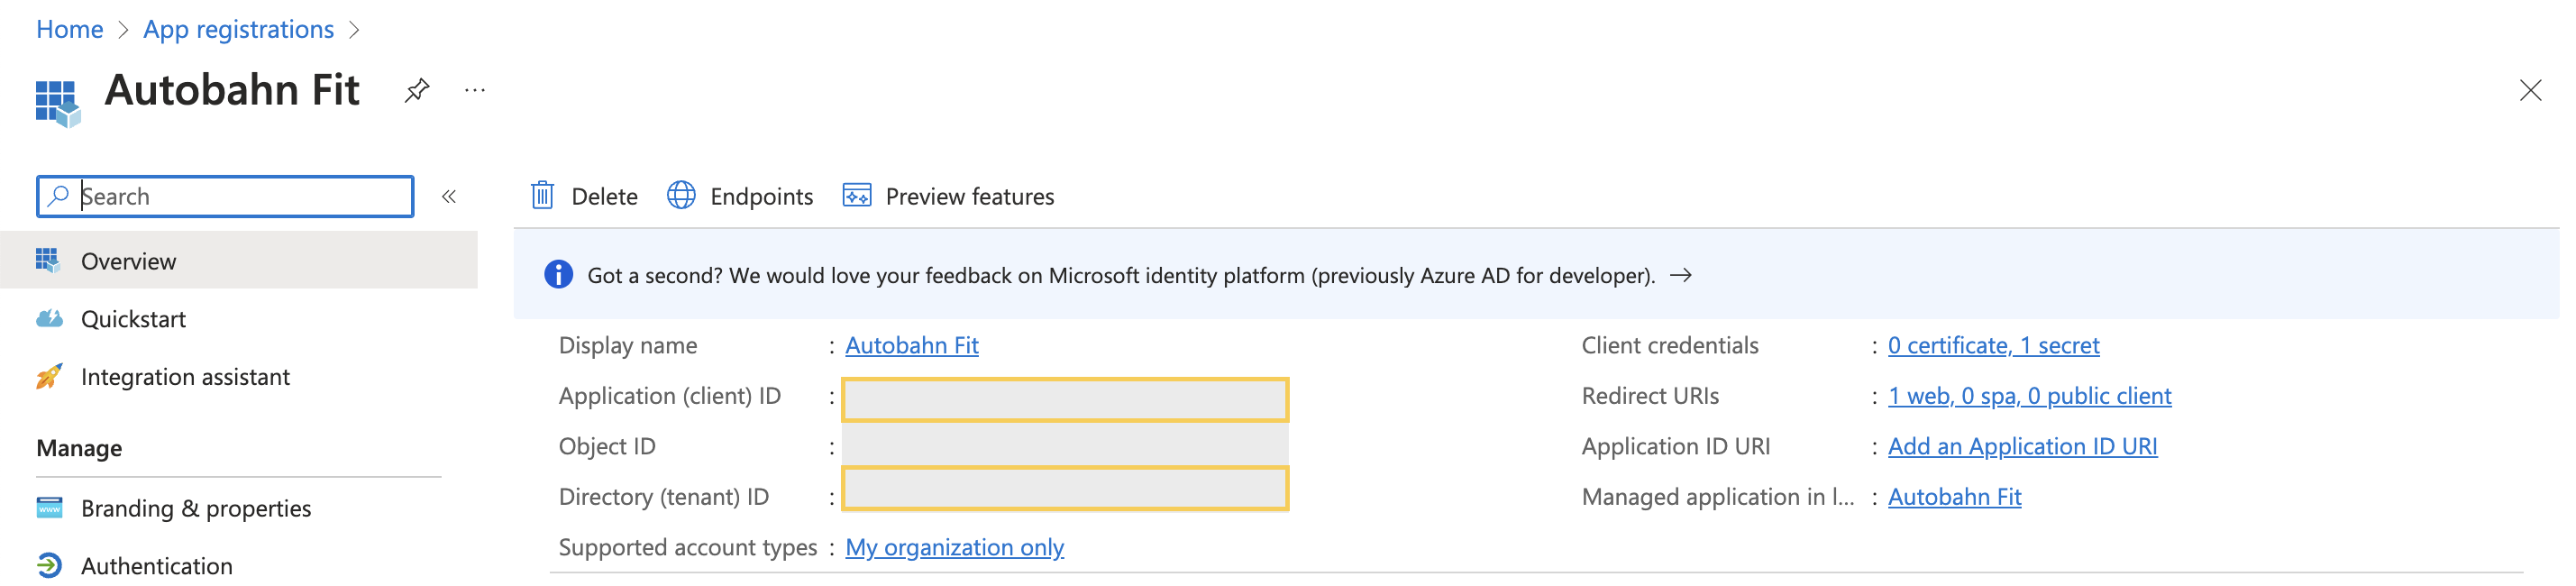Open the more options ellipsis menu
The width and height of the screenshot is (2576, 586).
pos(475,91)
